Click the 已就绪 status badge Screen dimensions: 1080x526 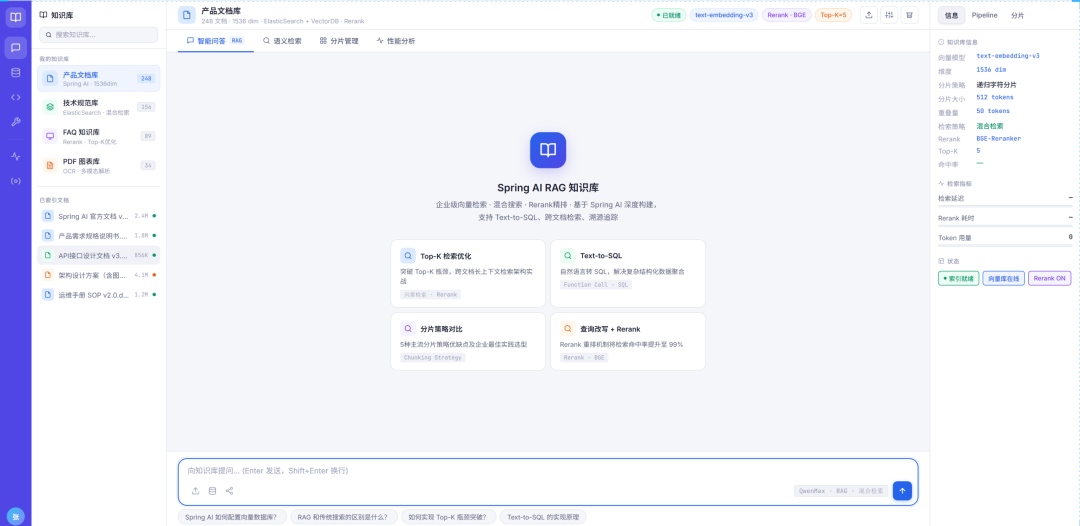click(668, 15)
